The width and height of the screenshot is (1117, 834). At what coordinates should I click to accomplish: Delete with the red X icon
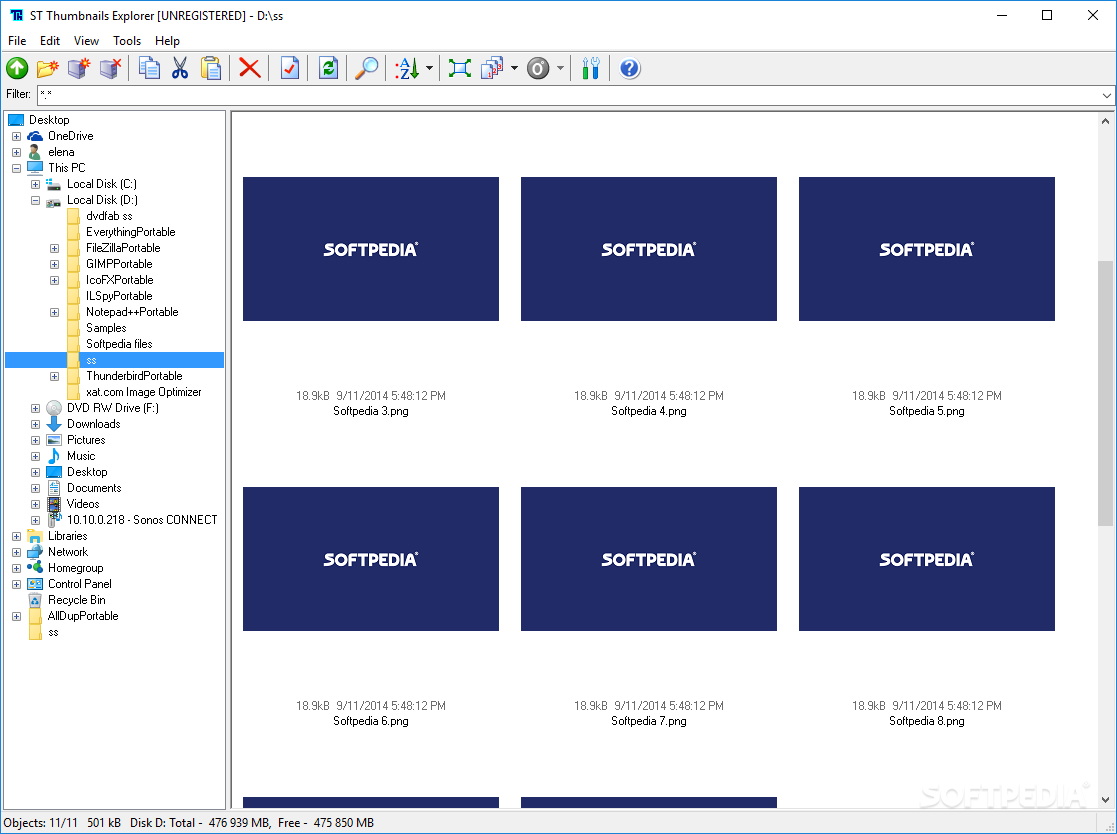249,68
